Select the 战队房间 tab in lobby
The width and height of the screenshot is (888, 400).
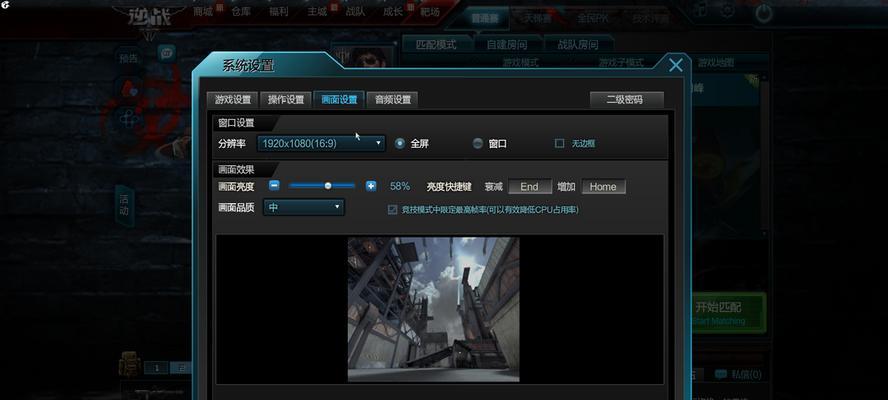pyautogui.click(x=578, y=44)
